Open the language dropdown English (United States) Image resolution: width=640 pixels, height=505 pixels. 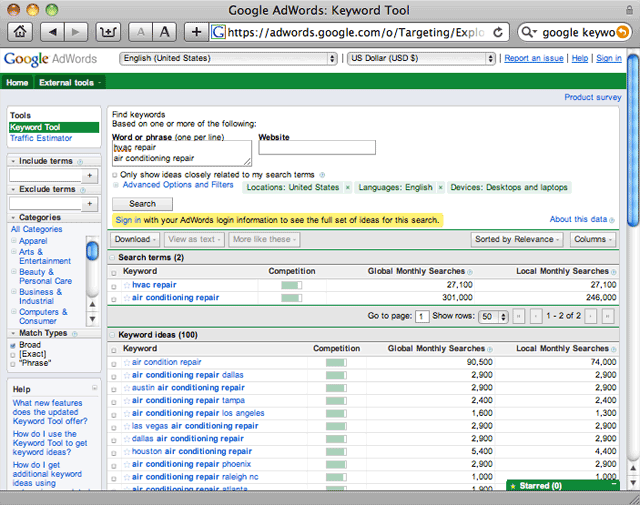(x=228, y=58)
